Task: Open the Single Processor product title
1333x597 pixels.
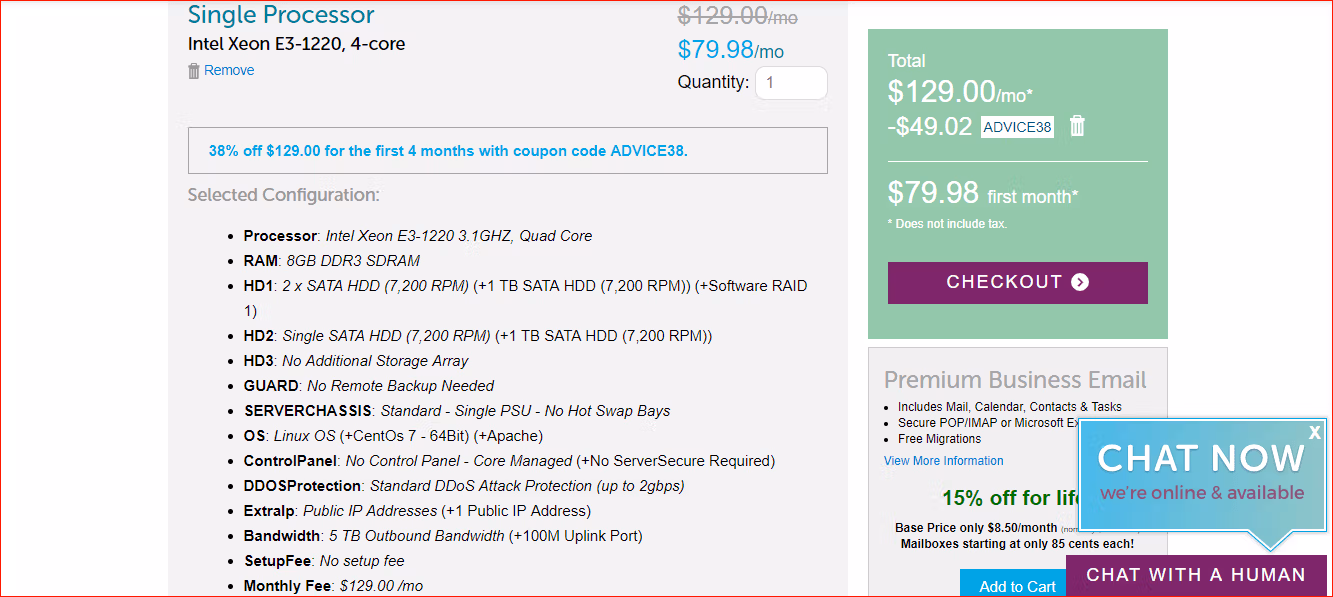Action: click(281, 15)
